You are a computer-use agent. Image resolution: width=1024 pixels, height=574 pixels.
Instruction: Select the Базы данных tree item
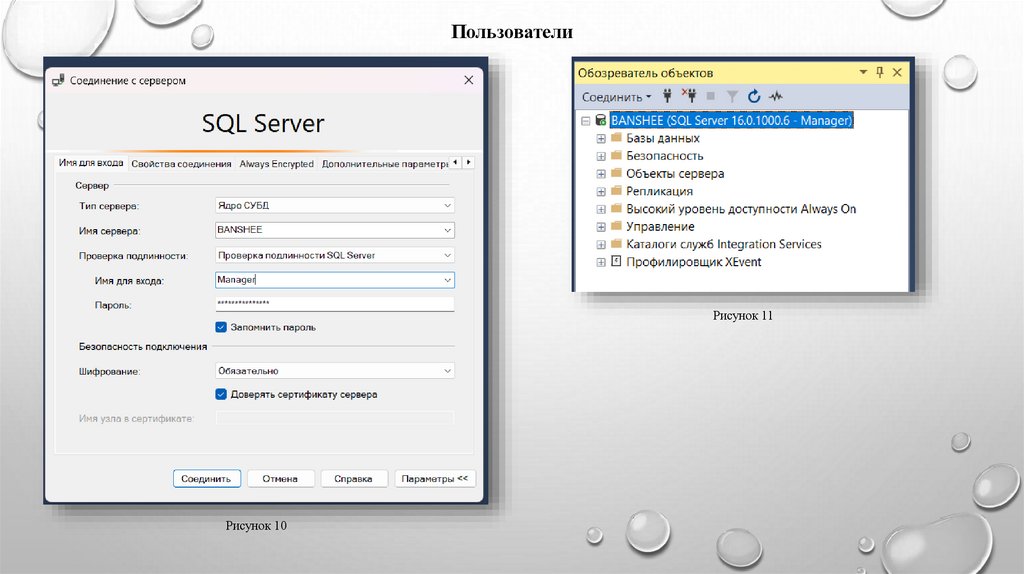(x=662, y=138)
